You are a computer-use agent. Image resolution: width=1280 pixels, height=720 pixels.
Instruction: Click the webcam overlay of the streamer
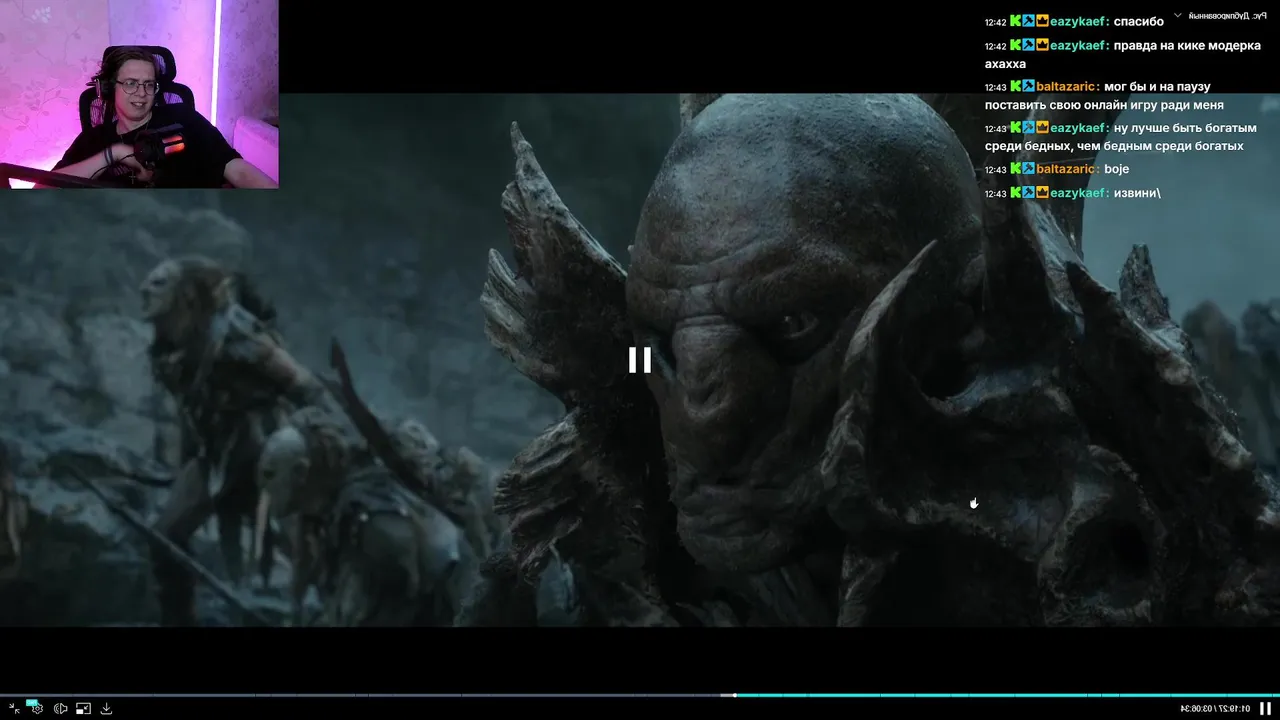[x=139, y=94]
